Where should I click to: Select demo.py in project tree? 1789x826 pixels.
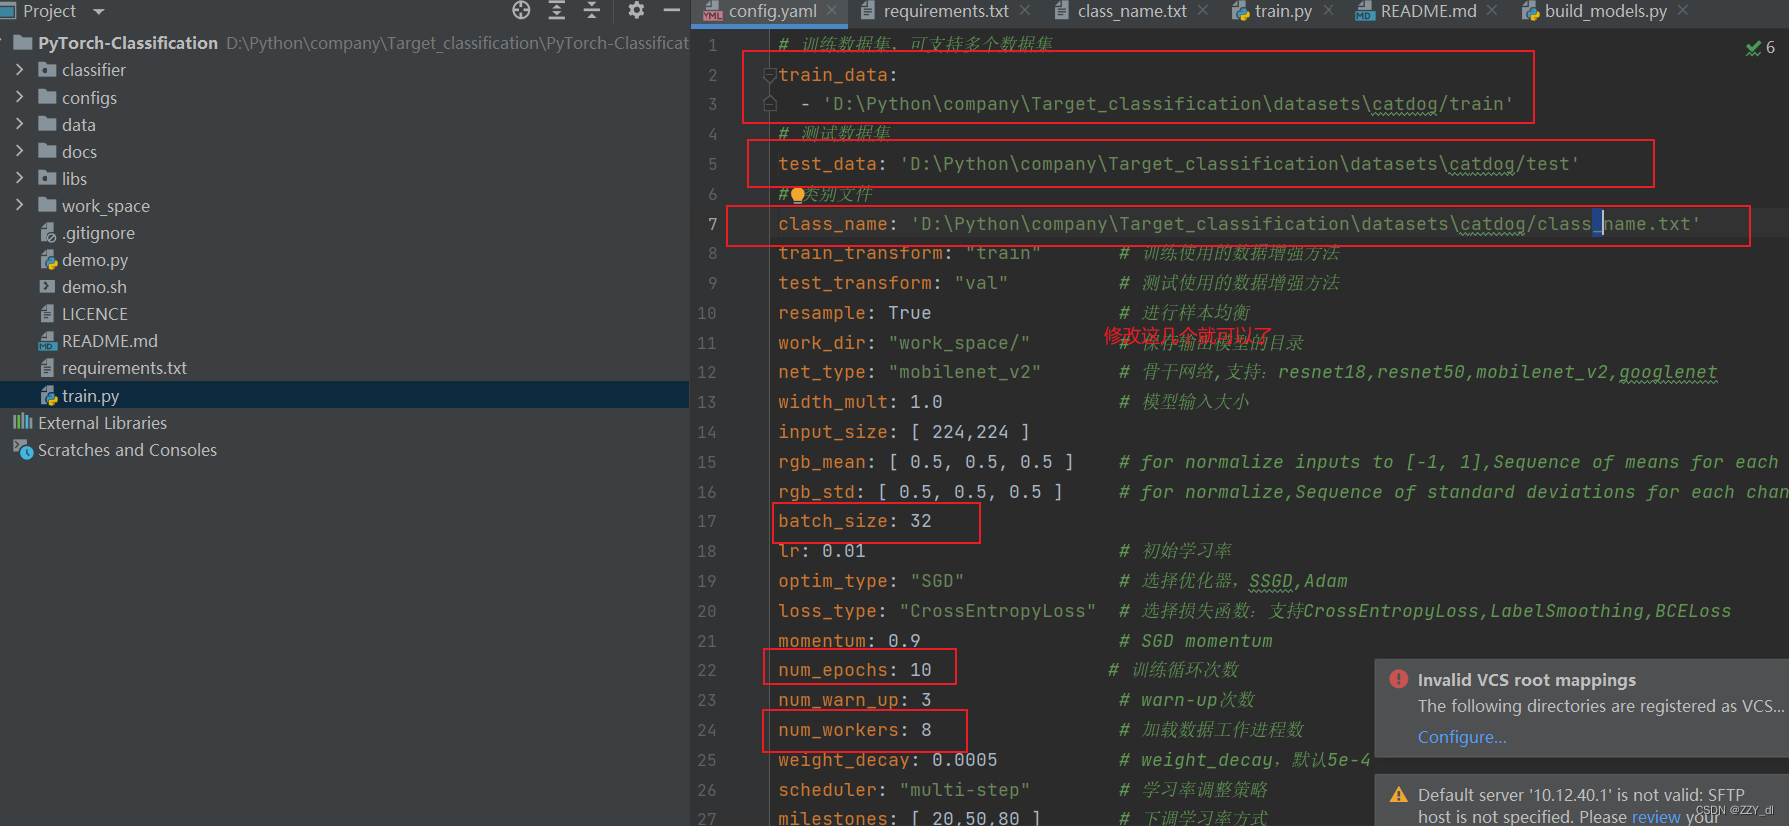point(95,260)
